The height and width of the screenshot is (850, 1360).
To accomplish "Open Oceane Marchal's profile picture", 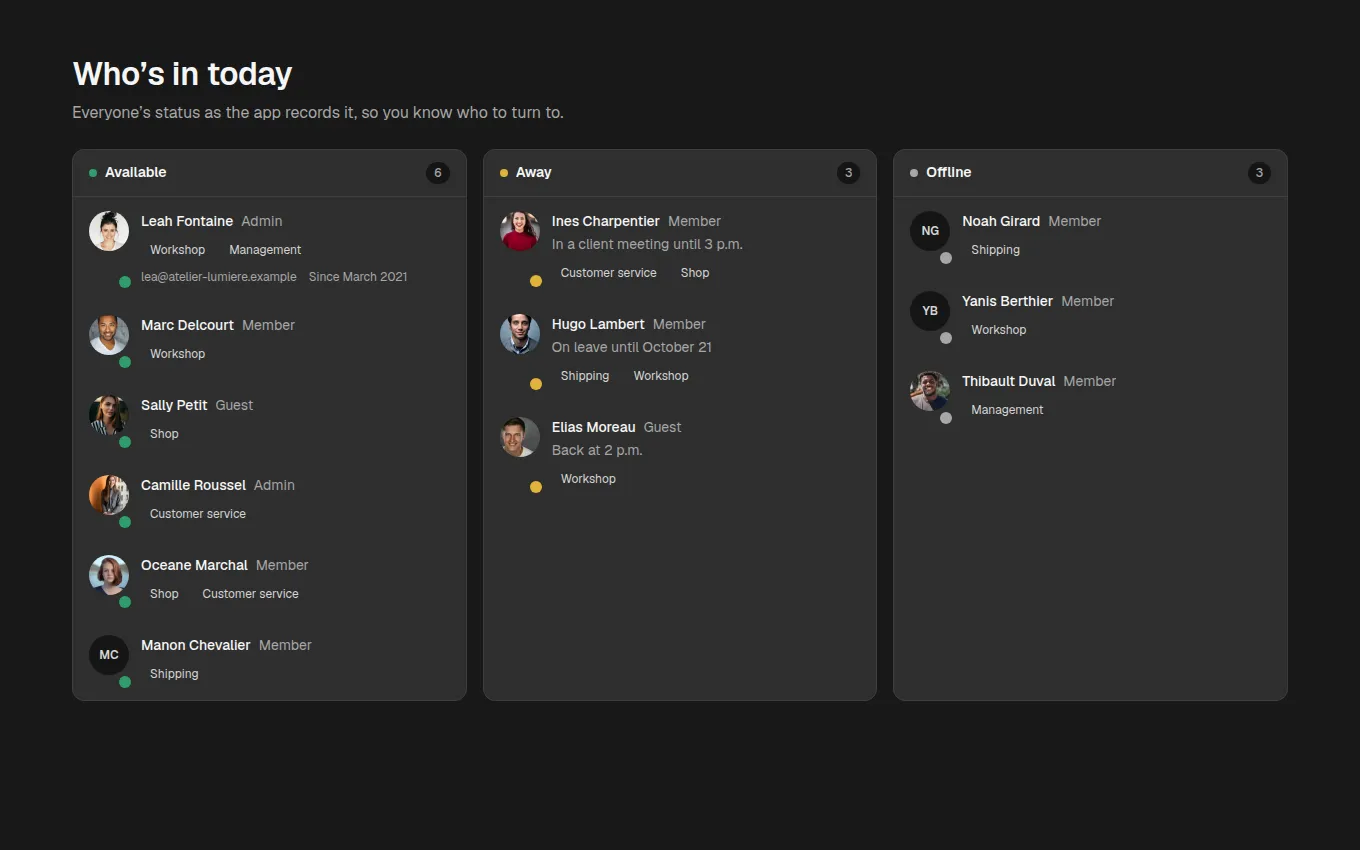I will click(109, 575).
